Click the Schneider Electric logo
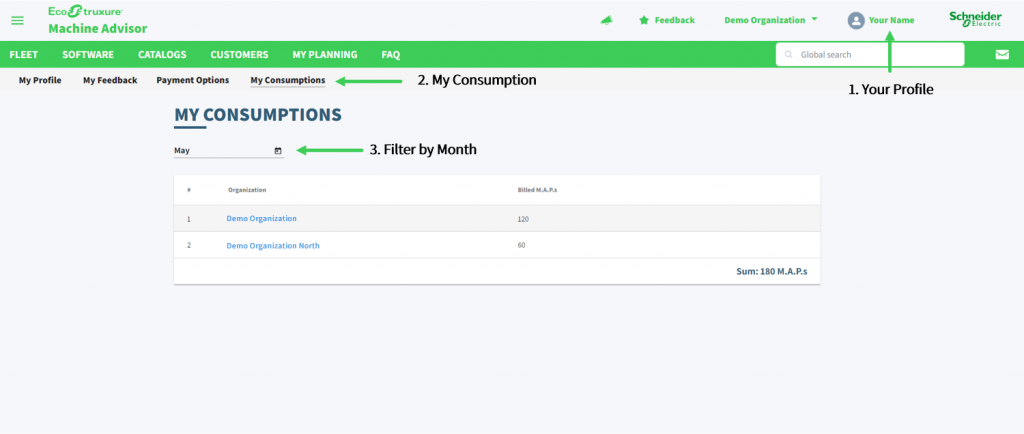The height and width of the screenshot is (434, 1024). (975, 20)
